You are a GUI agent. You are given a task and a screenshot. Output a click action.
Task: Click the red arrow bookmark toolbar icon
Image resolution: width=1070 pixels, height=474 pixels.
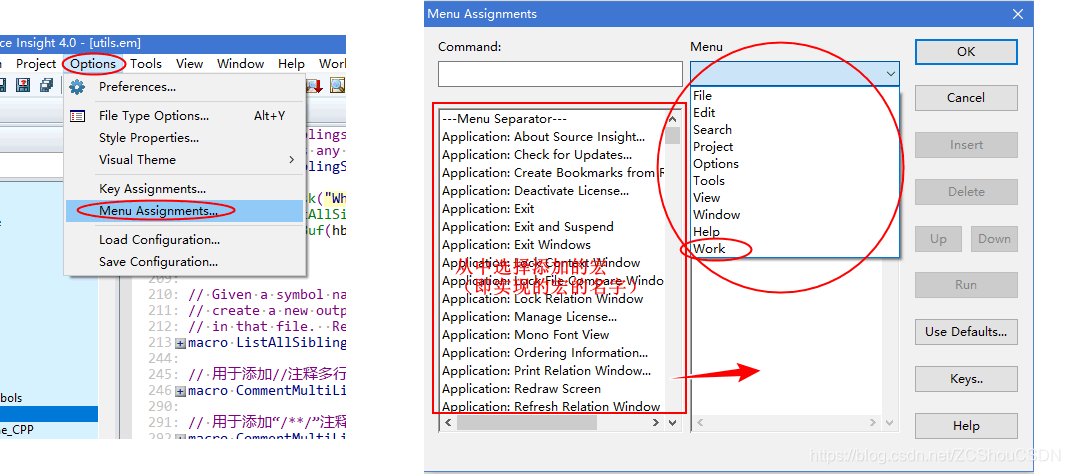tap(315, 85)
